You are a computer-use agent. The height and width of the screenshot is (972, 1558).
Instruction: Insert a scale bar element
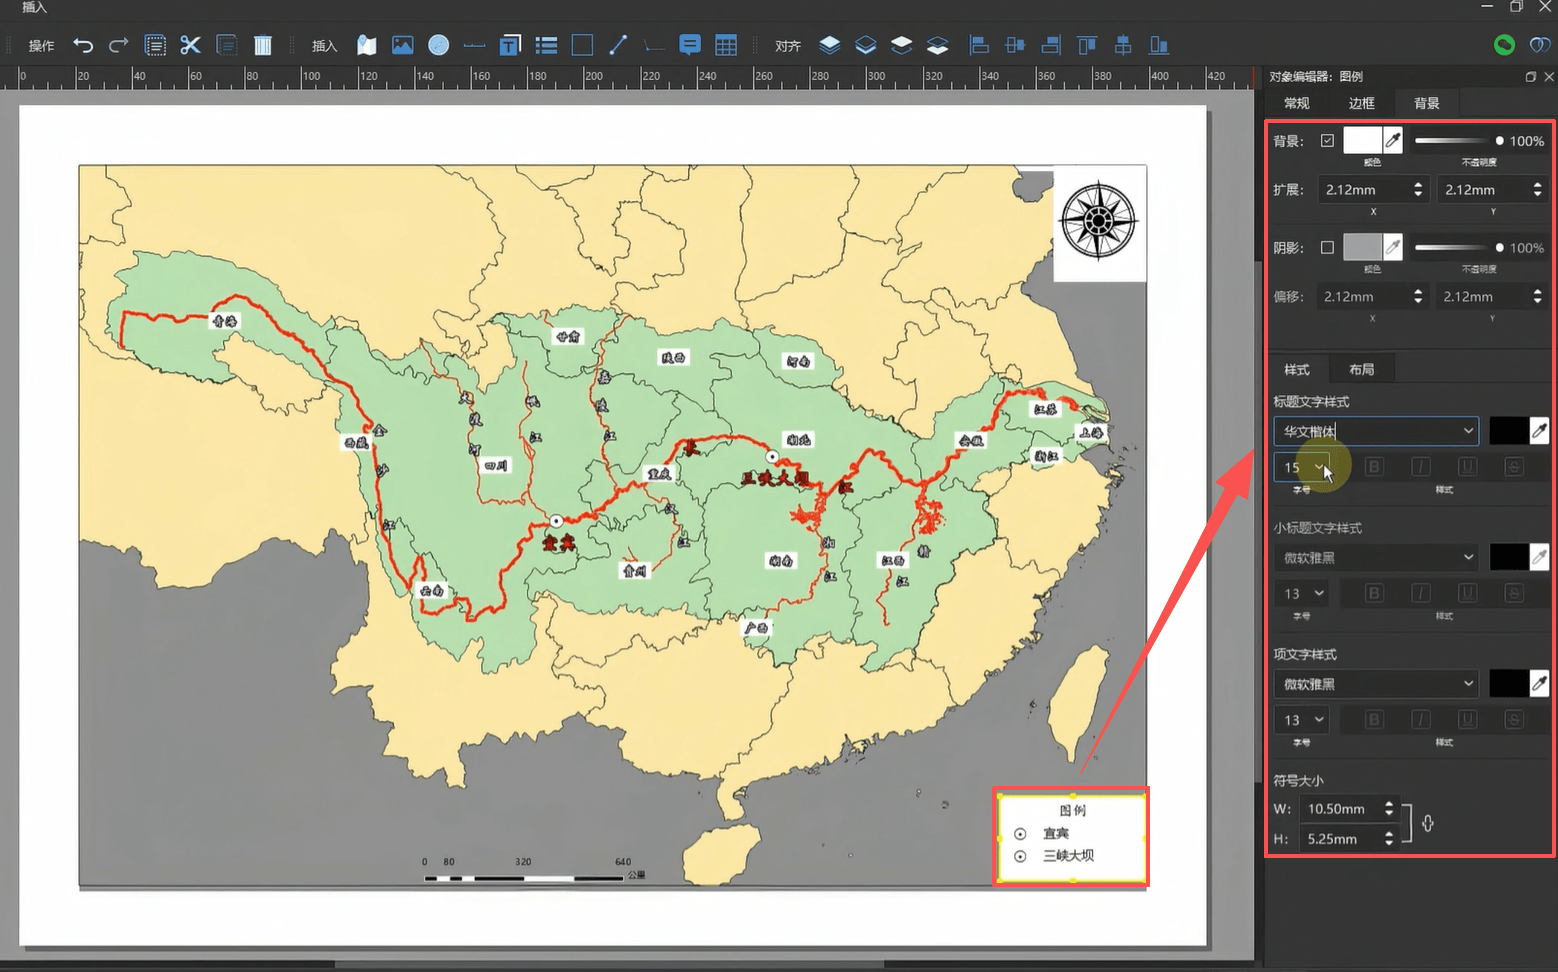pyautogui.click(x=474, y=45)
